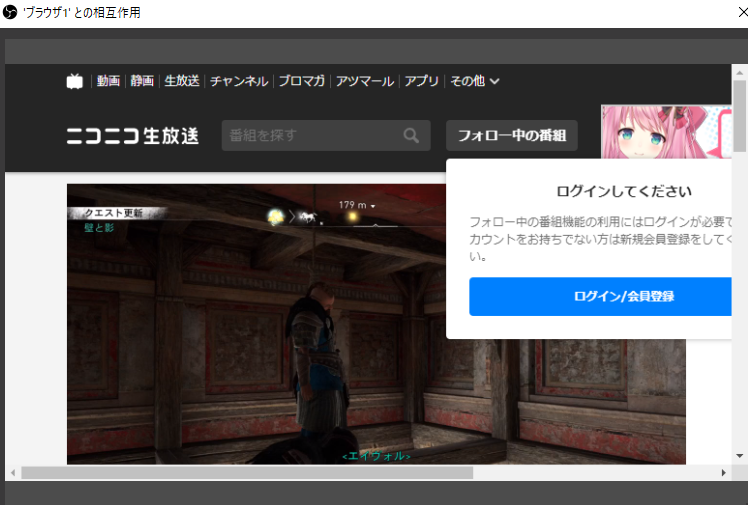
Task: Open the 静画 menu item
Action: click(142, 81)
